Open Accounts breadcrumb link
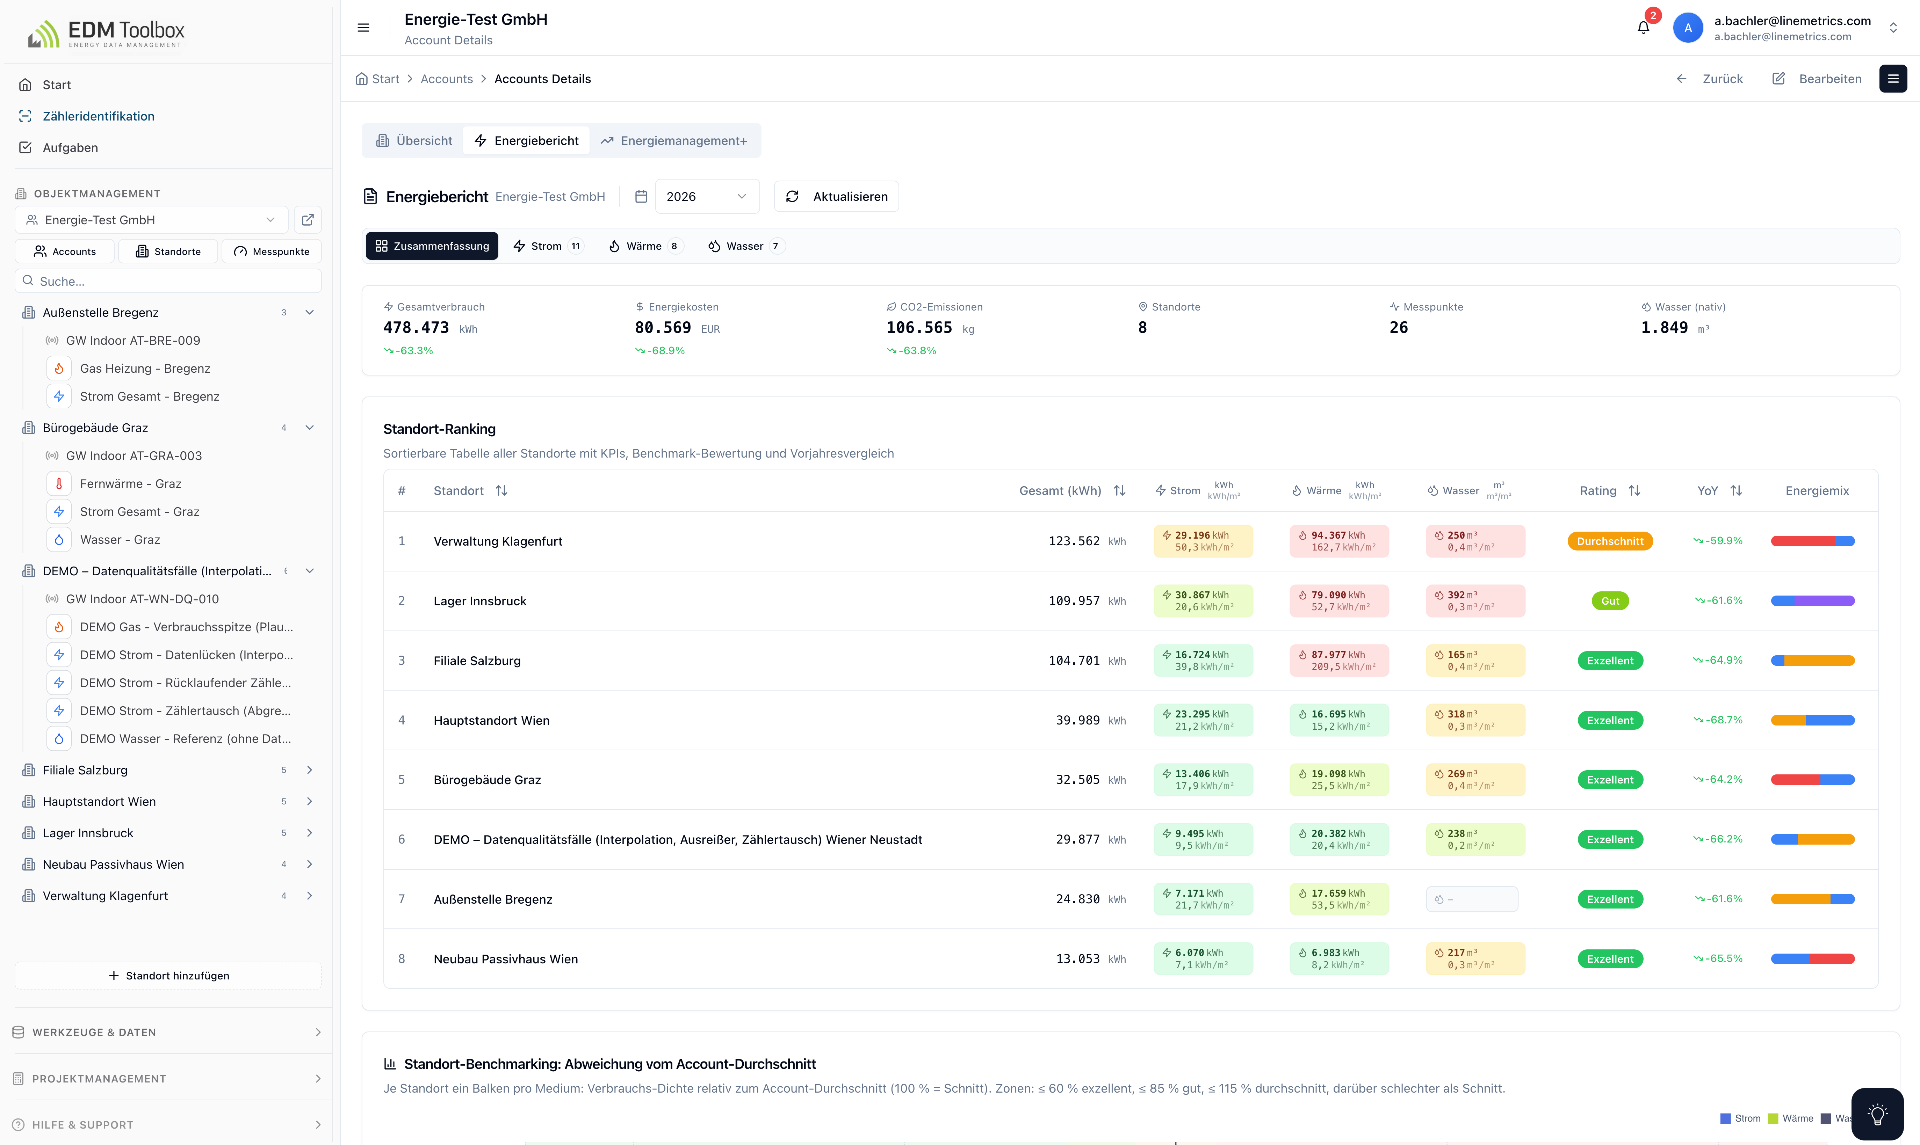The height and width of the screenshot is (1145, 1920). [x=446, y=79]
